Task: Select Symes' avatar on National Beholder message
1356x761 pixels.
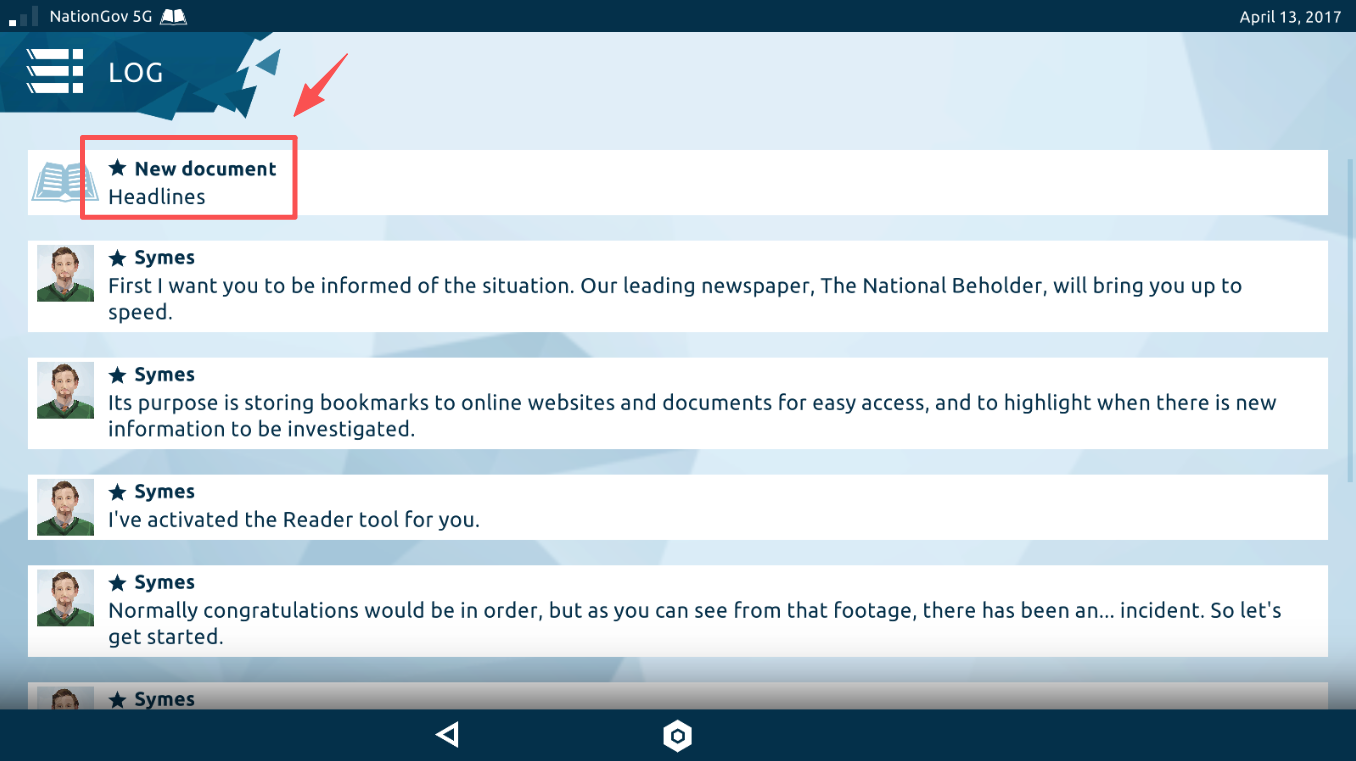Action: (x=65, y=273)
